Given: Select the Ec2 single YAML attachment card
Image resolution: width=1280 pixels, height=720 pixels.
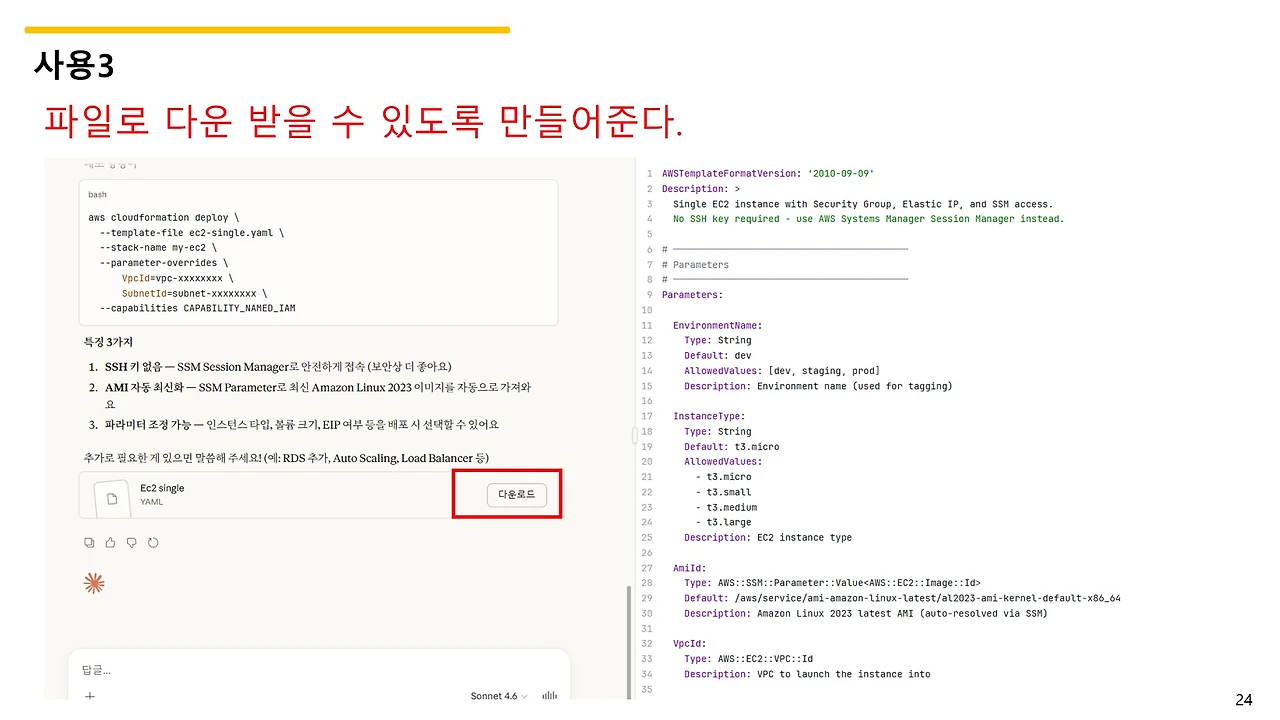Looking at the screenshot, I should 280,493.
